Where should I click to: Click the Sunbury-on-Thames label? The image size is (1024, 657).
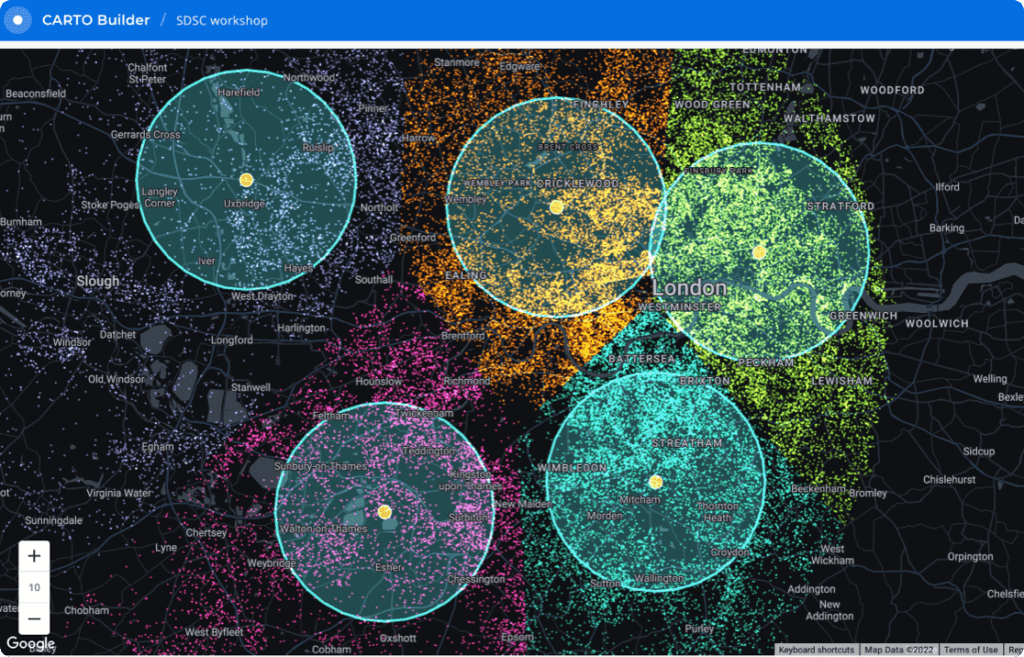click(x=320, y=466)
